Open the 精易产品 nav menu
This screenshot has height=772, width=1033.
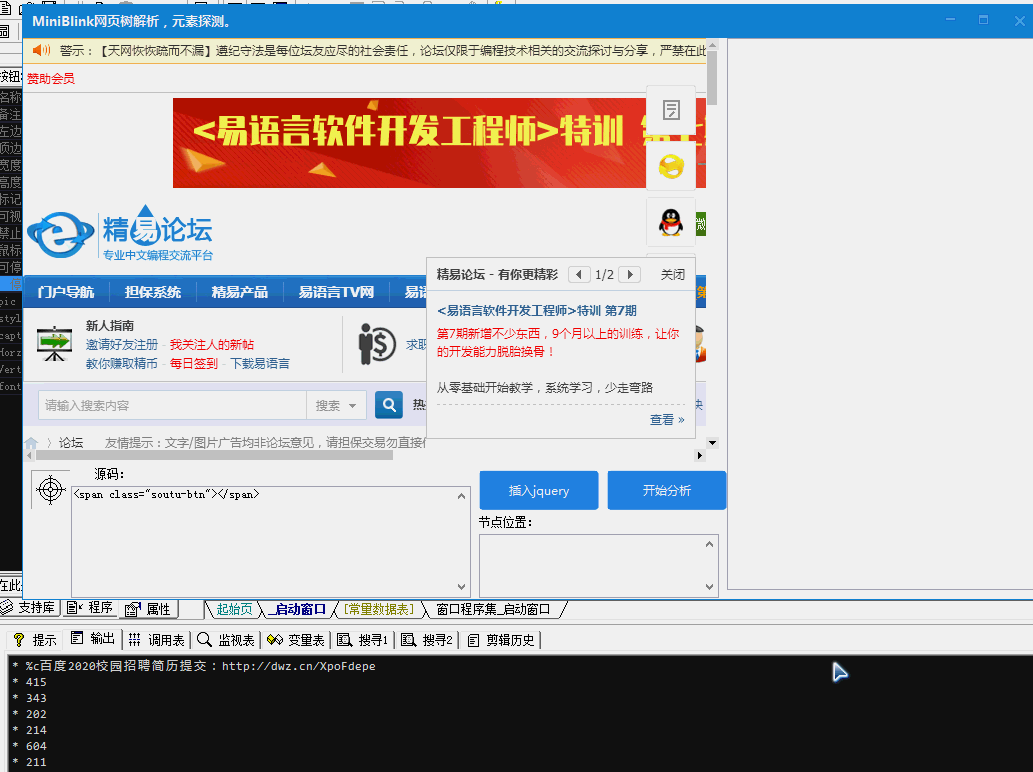(240, 292)
